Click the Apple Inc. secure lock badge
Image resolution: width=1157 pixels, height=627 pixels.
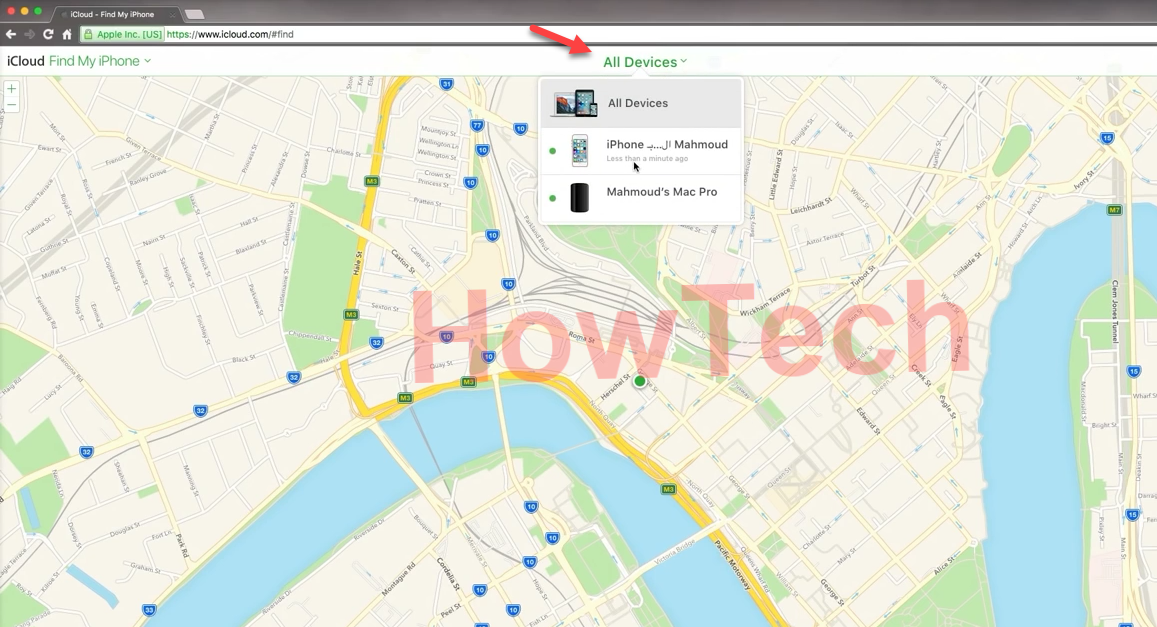pos(122,34)
